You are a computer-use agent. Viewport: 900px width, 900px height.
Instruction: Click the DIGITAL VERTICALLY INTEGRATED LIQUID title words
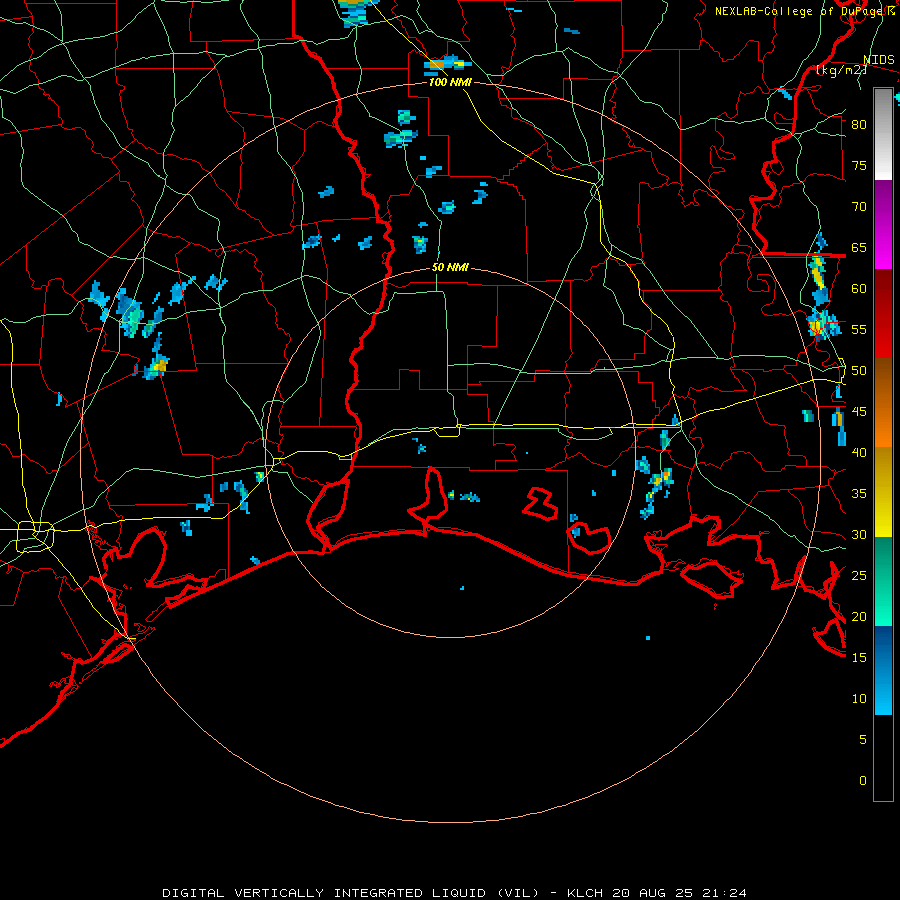click(324, 893)
